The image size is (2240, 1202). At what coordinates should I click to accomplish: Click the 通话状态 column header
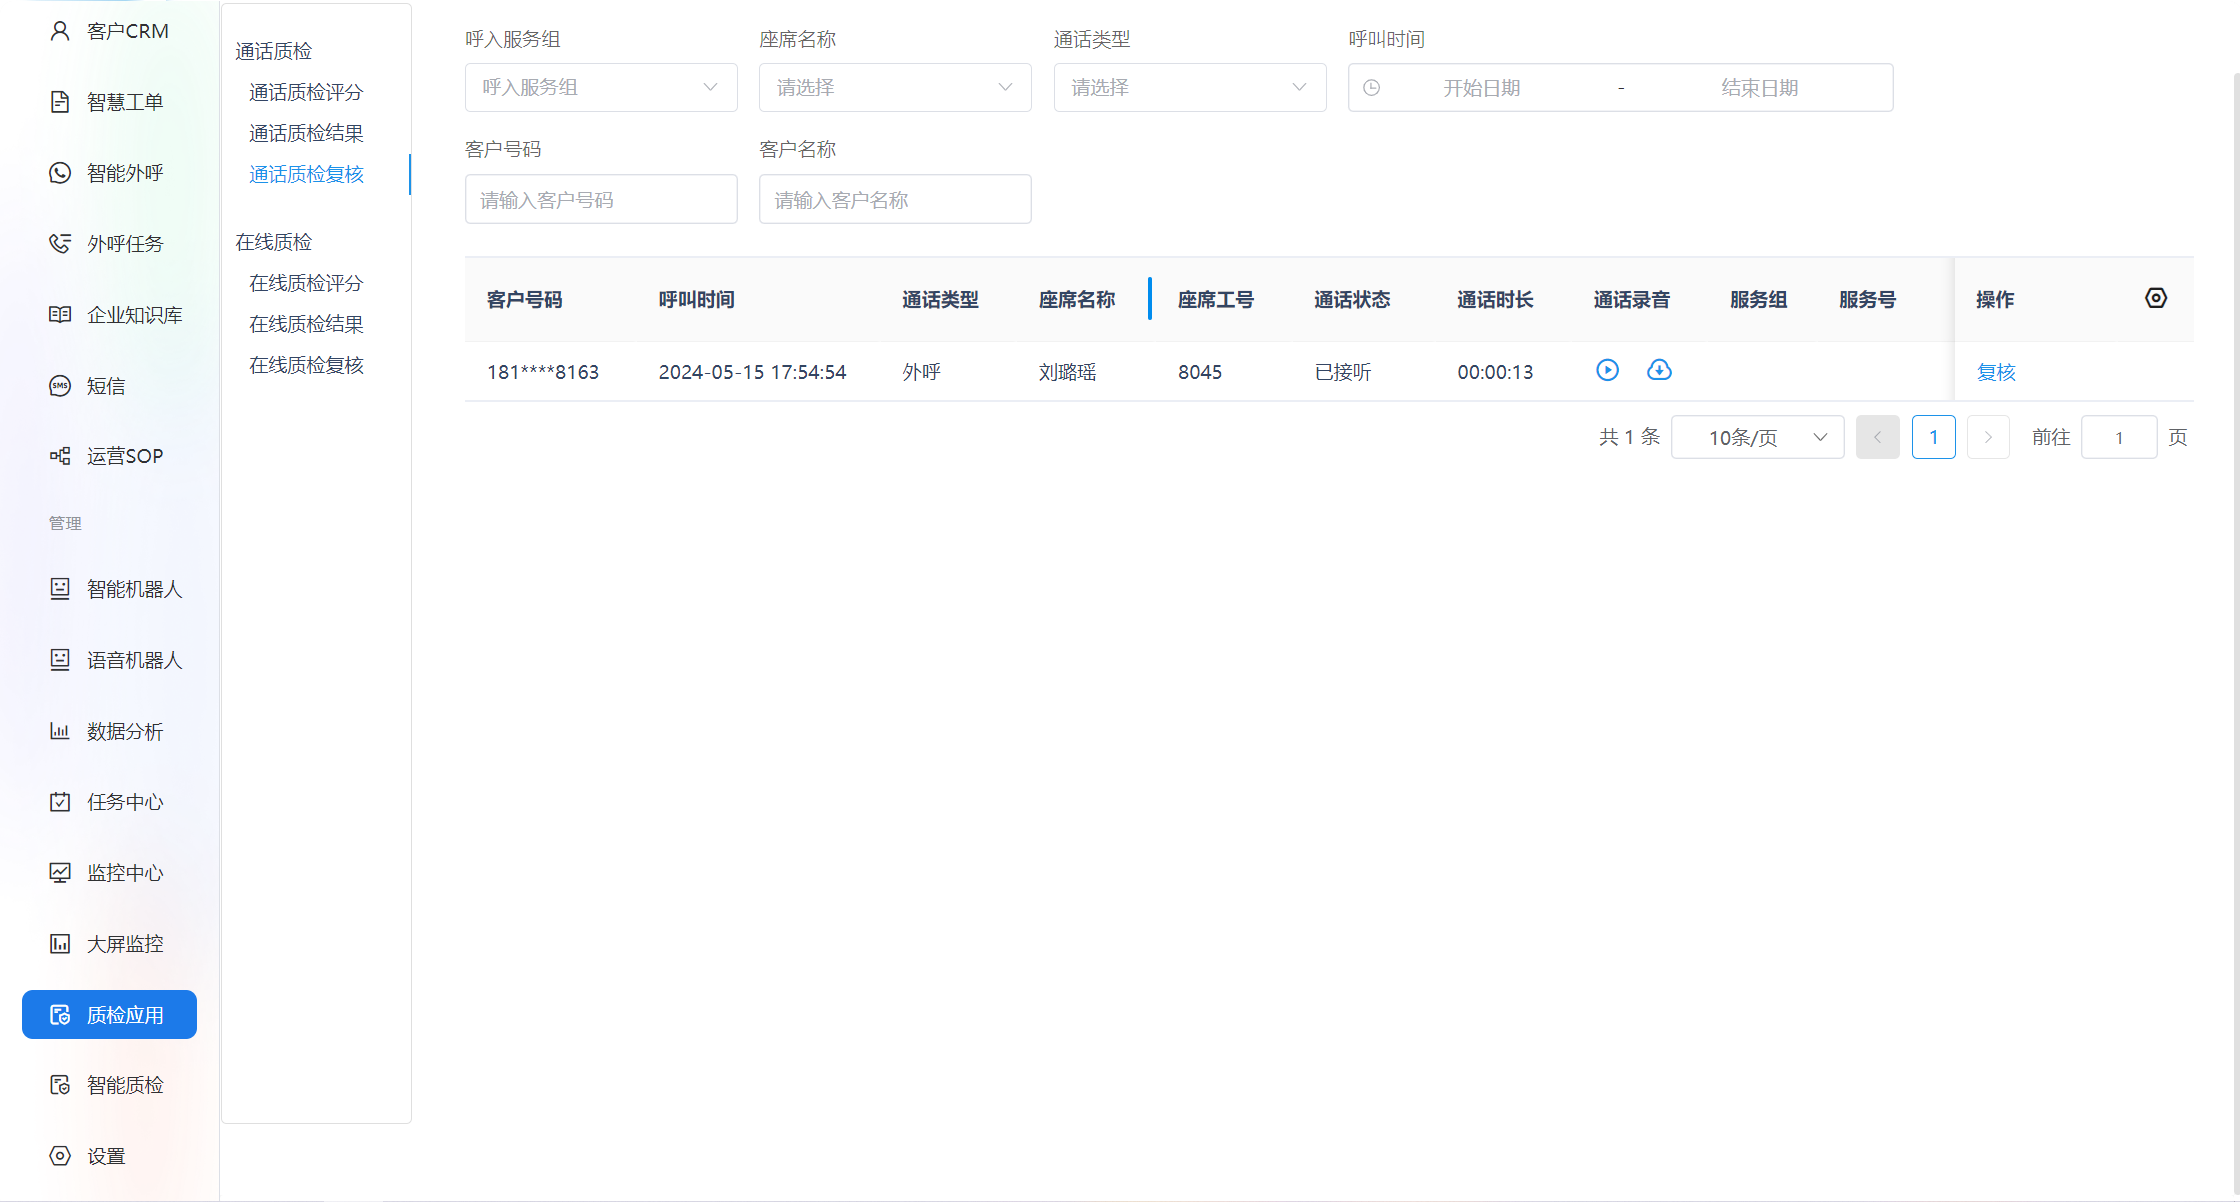pyautogui.click(x=1352, y=300)
